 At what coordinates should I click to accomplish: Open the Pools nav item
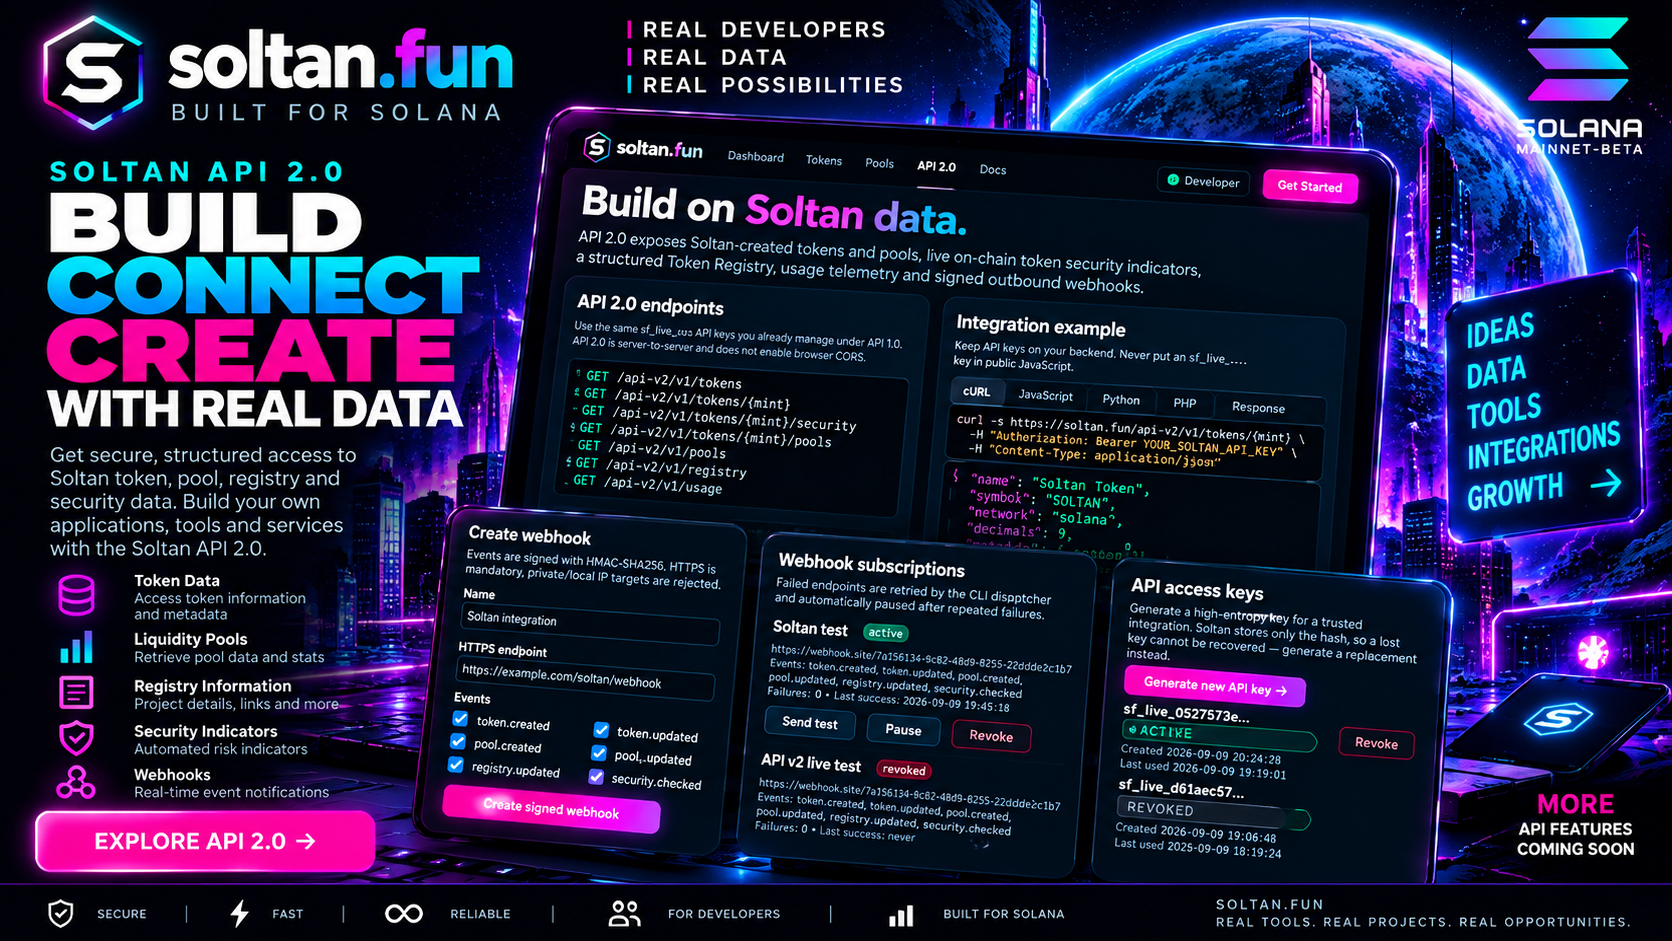[x=880, y=163]
